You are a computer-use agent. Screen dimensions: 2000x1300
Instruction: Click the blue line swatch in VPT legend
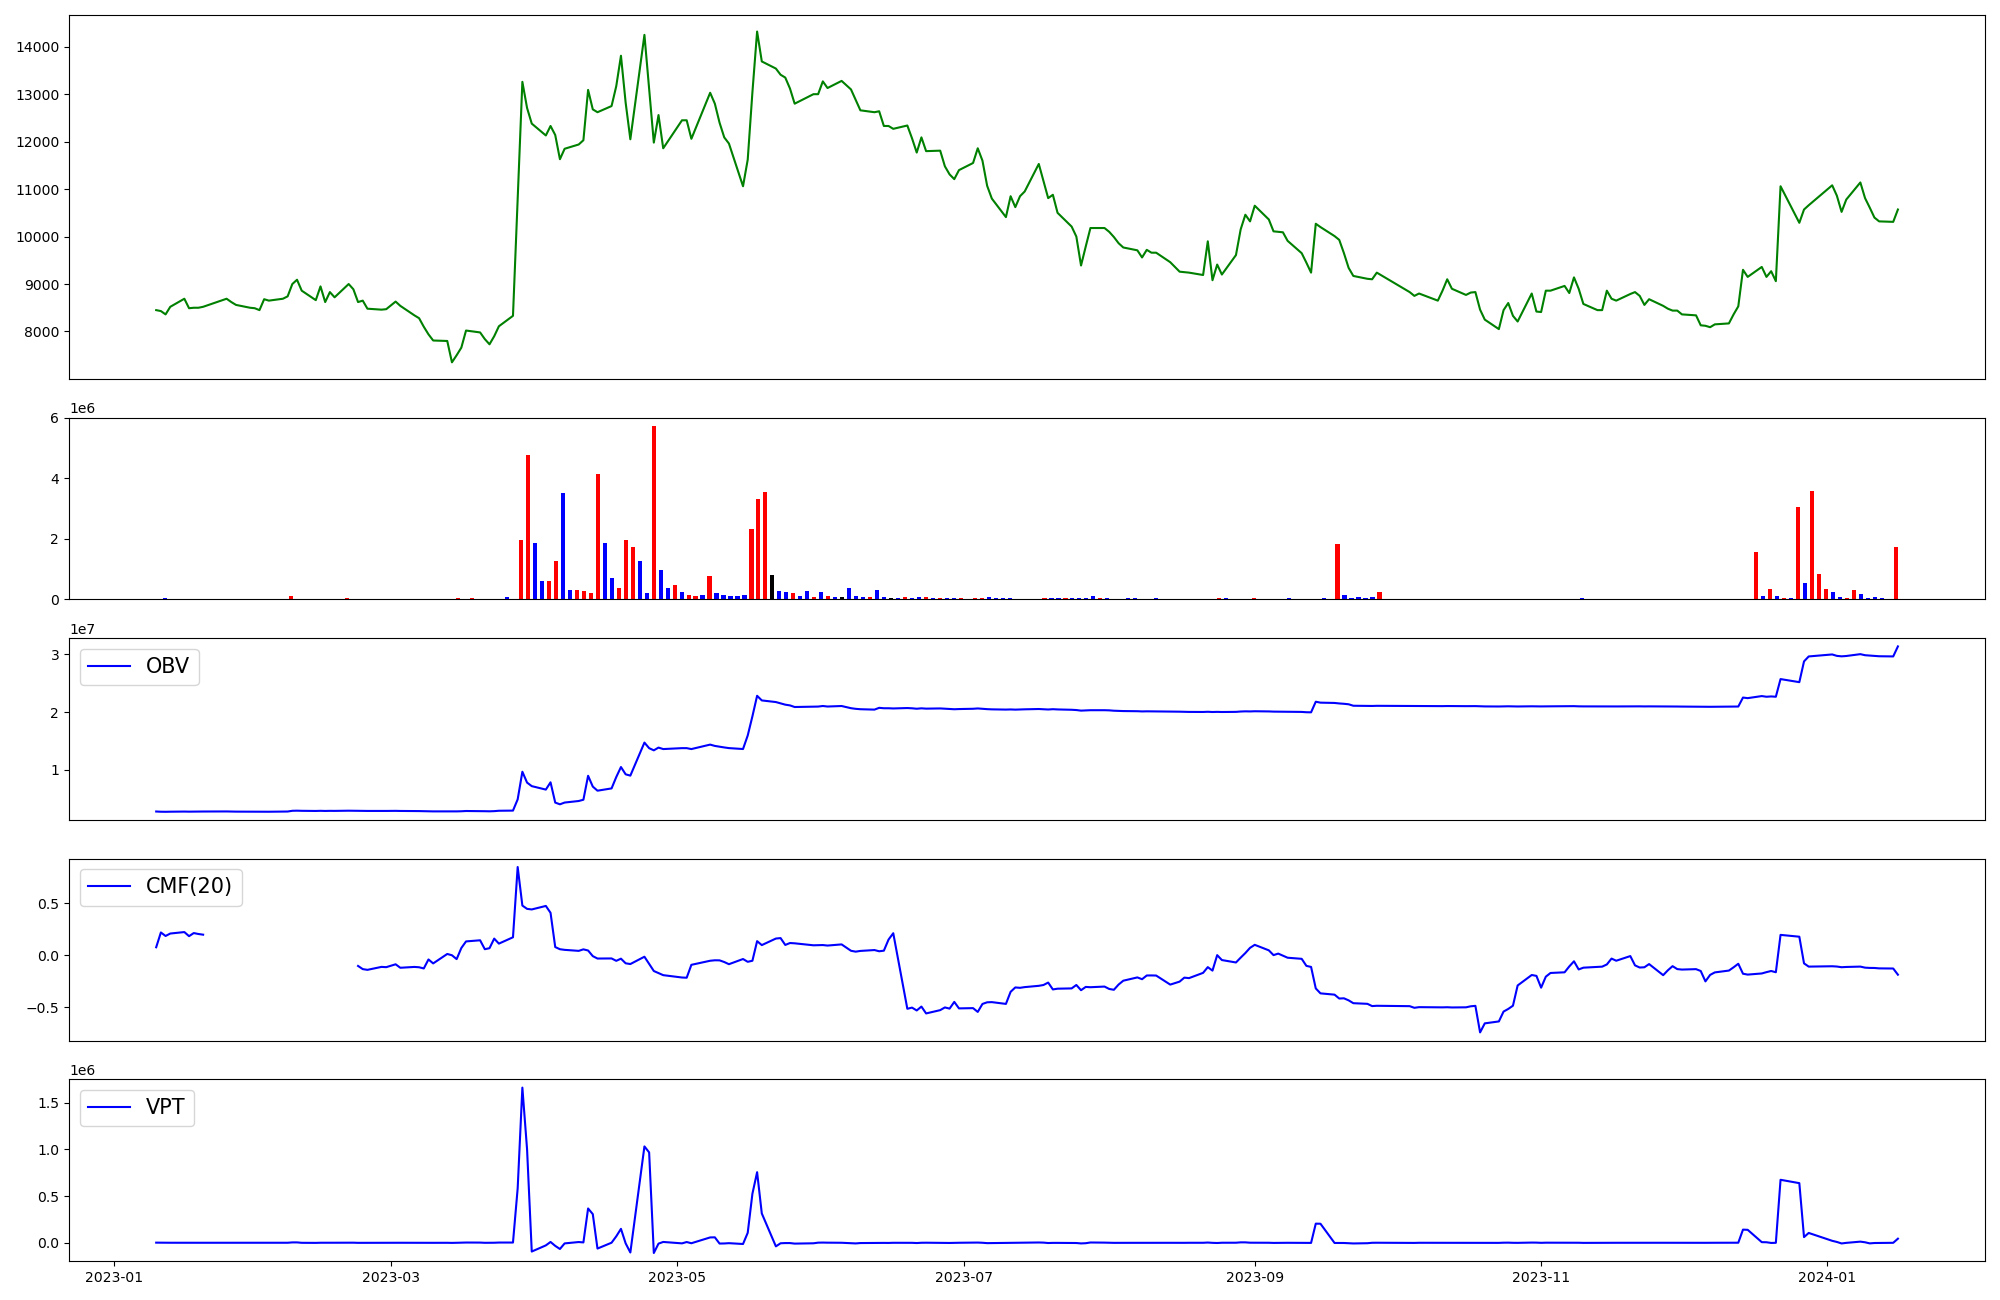110,1107
